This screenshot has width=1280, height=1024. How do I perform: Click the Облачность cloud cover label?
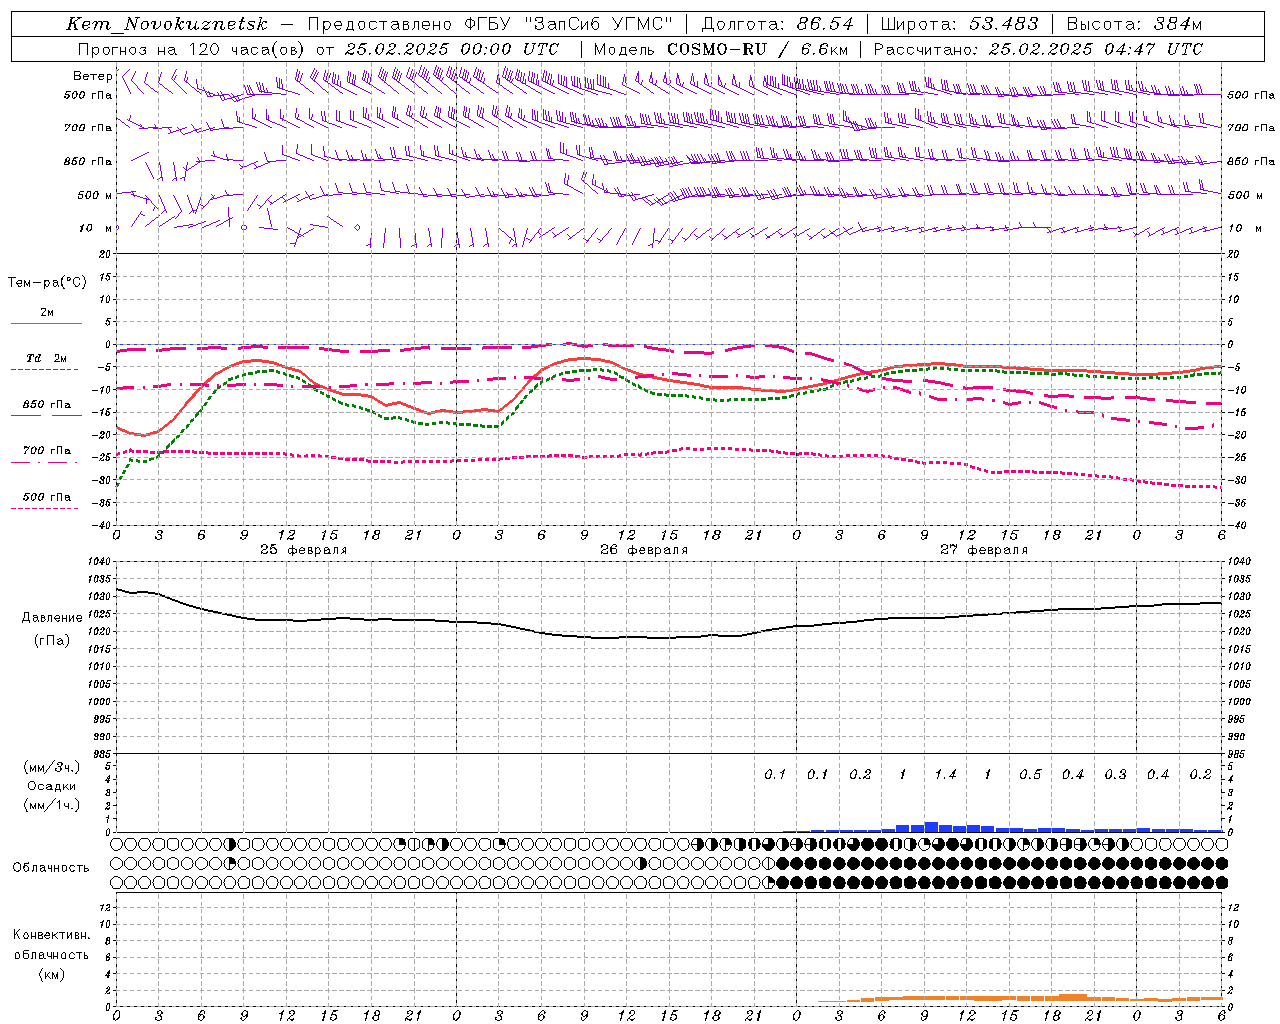(51, 867)
